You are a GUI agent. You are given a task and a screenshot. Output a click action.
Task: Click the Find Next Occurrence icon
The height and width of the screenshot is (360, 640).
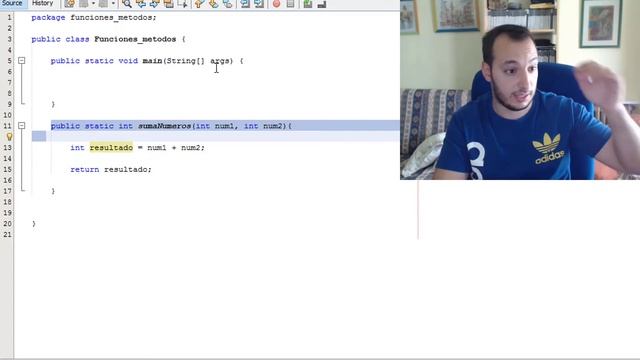[154, 4]
